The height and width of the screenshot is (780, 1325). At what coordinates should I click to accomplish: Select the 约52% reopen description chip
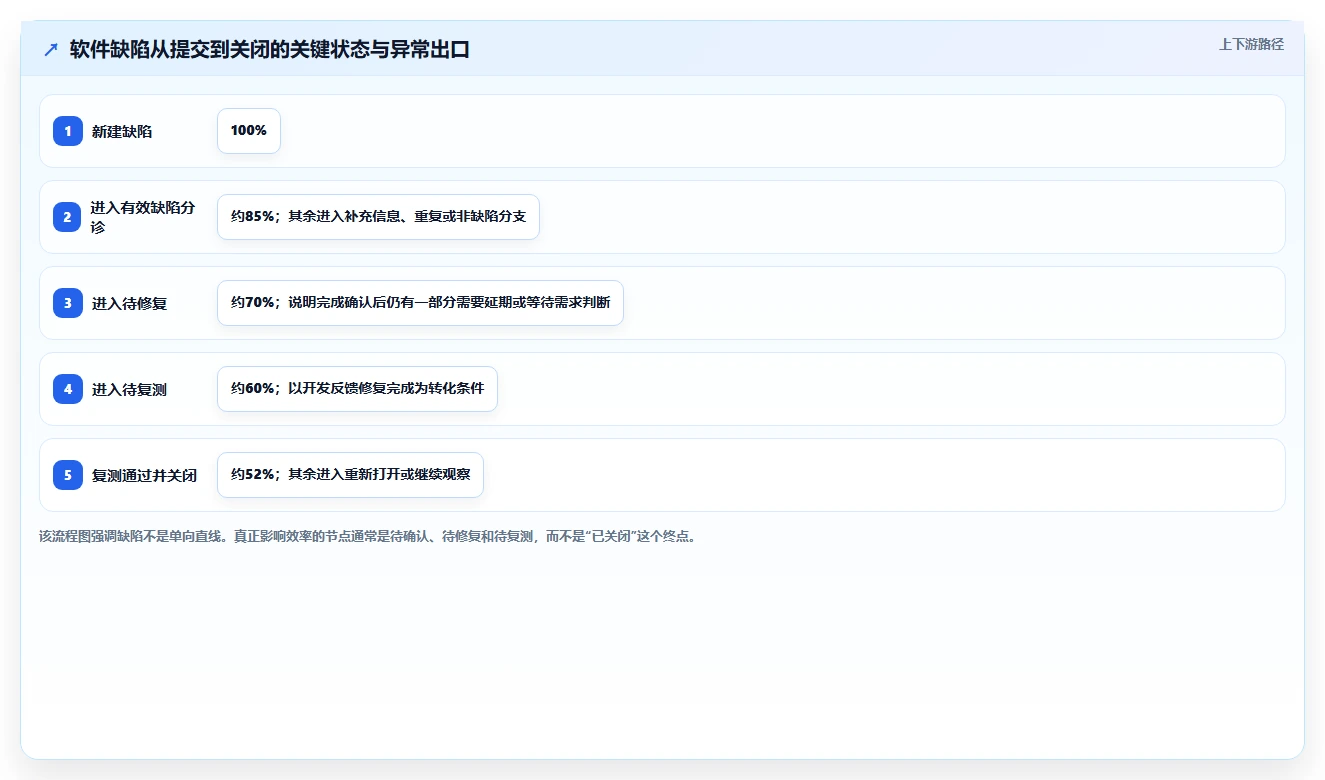[350, 475]
